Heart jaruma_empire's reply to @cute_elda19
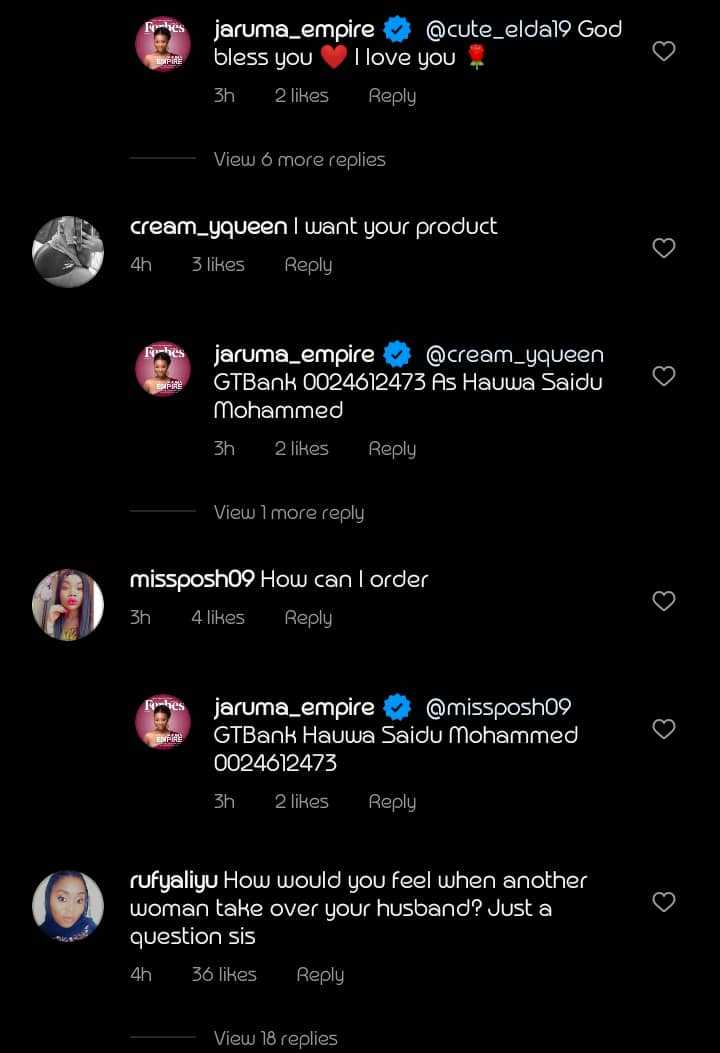Viewport: 720px width, 1053px height. (664, 51)
